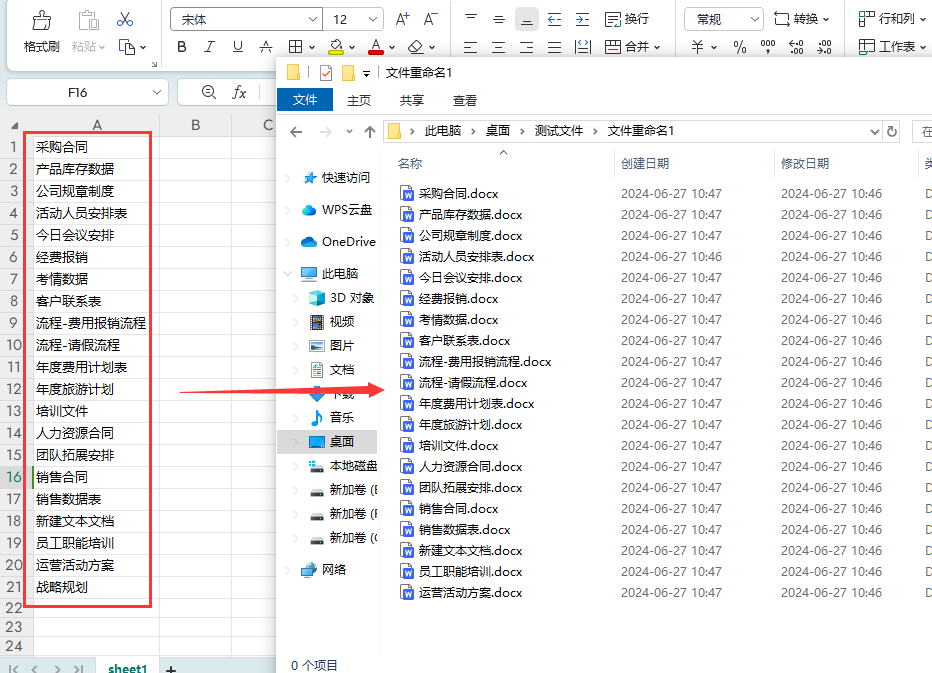
Task: Open the recent locations dropdown arrow
Action: click(x=349, y=132)
